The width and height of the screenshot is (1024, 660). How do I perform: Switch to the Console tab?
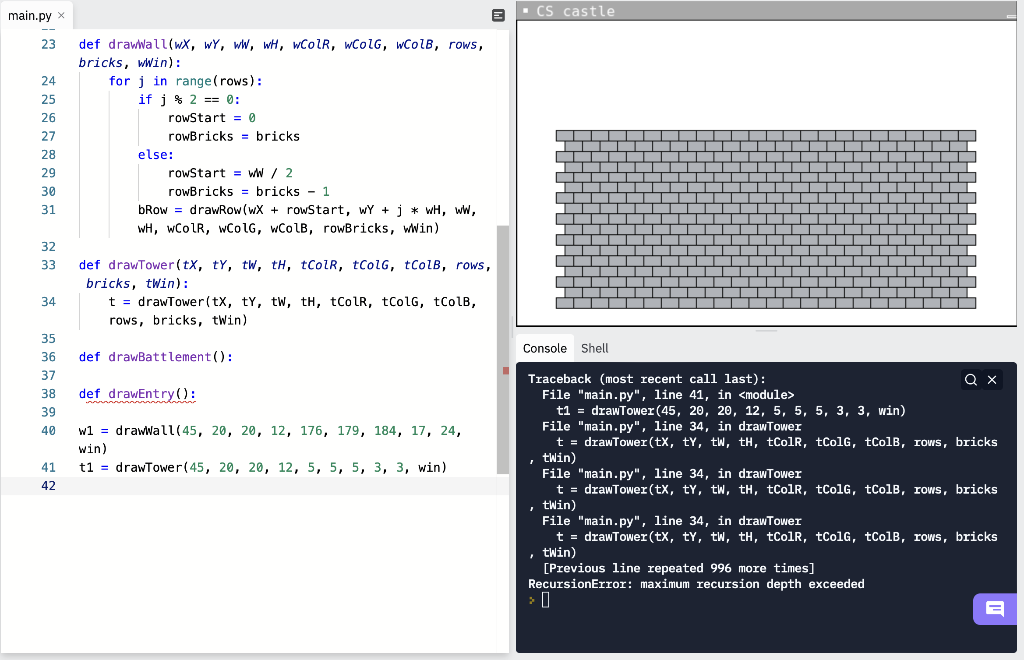(545, 349)
